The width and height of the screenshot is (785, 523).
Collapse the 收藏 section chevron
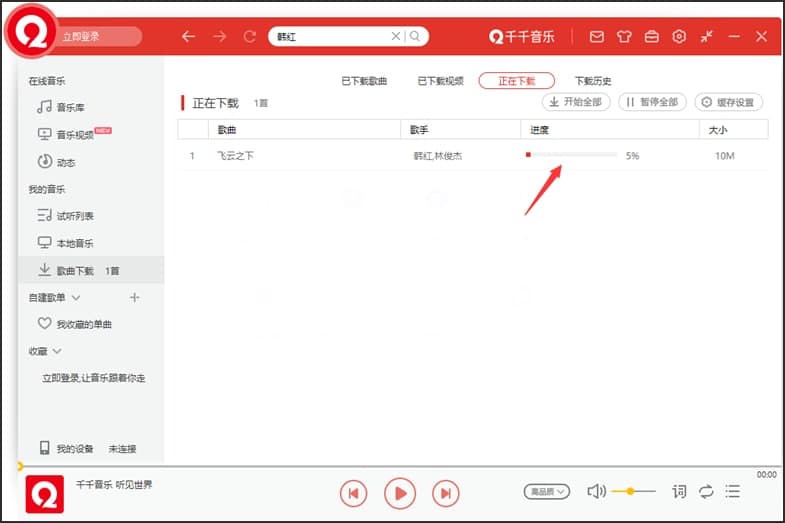pos(57,351)
